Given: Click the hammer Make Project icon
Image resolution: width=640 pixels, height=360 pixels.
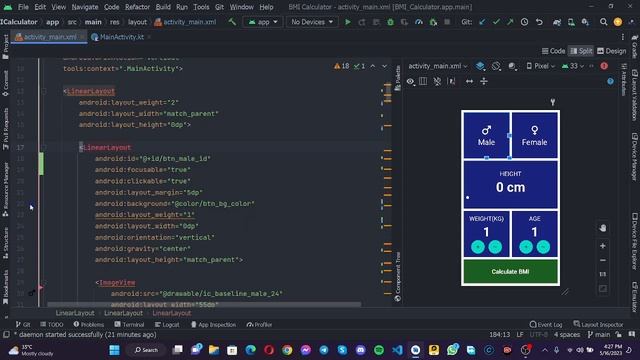Looking at the screenshot, I should point(232,22).
